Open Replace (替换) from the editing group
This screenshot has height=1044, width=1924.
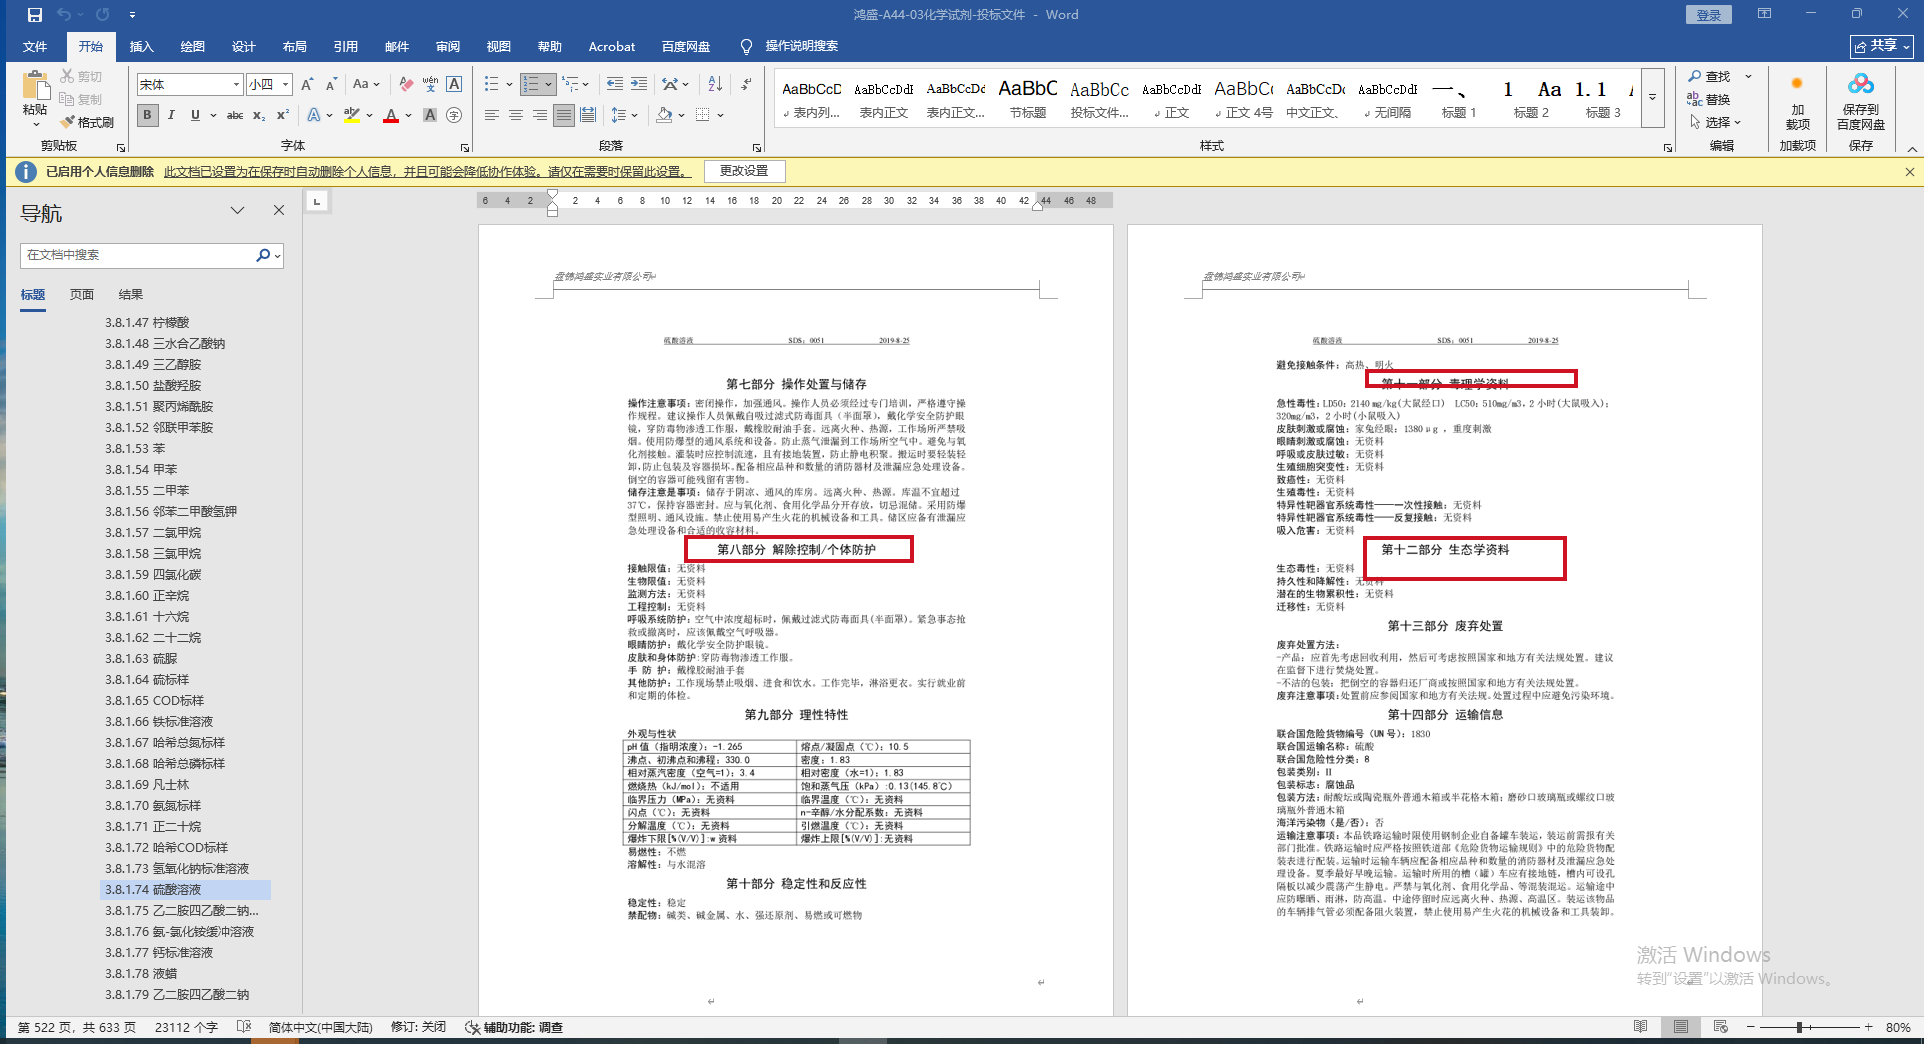click(1710, 99)
